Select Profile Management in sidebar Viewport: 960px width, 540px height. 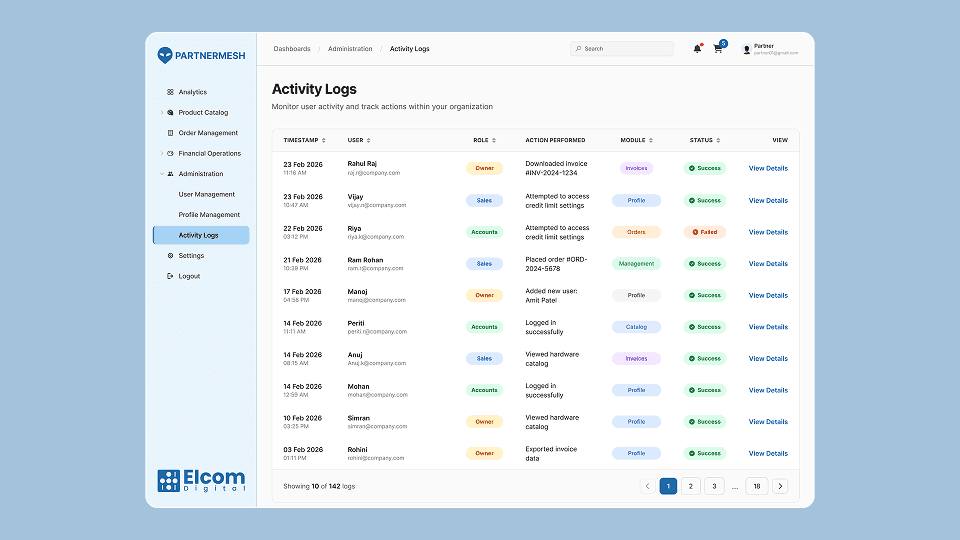pyautogui.click(x=209, y=215)
